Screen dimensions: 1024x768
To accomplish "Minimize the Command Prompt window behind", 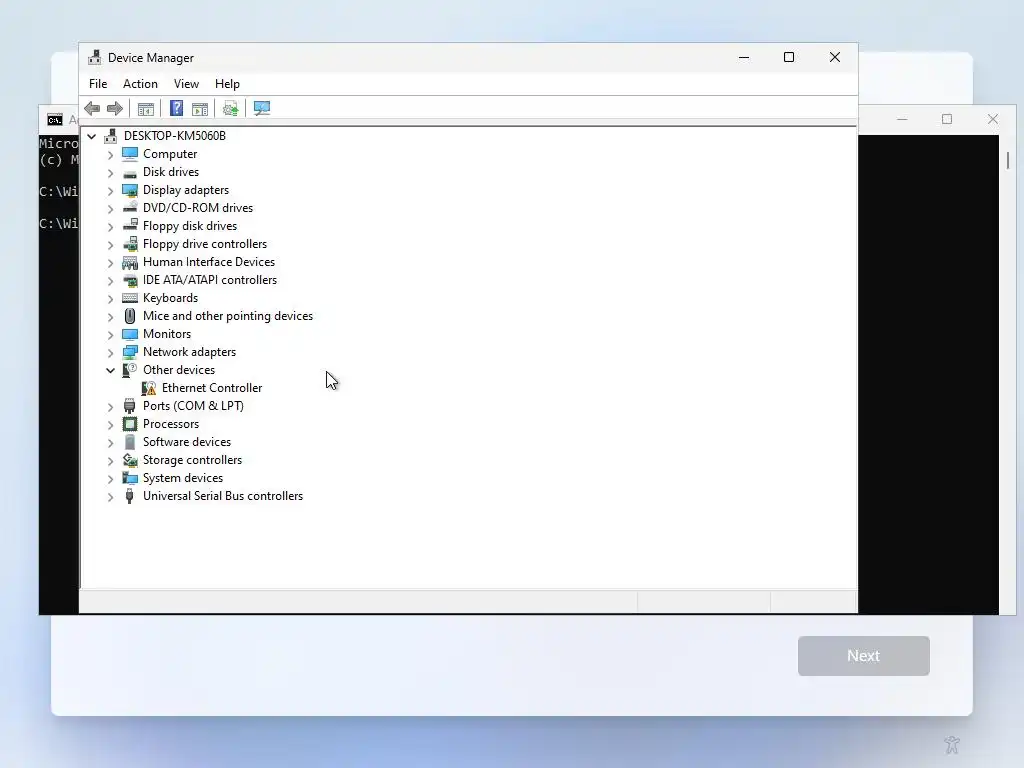I will 902,119.
